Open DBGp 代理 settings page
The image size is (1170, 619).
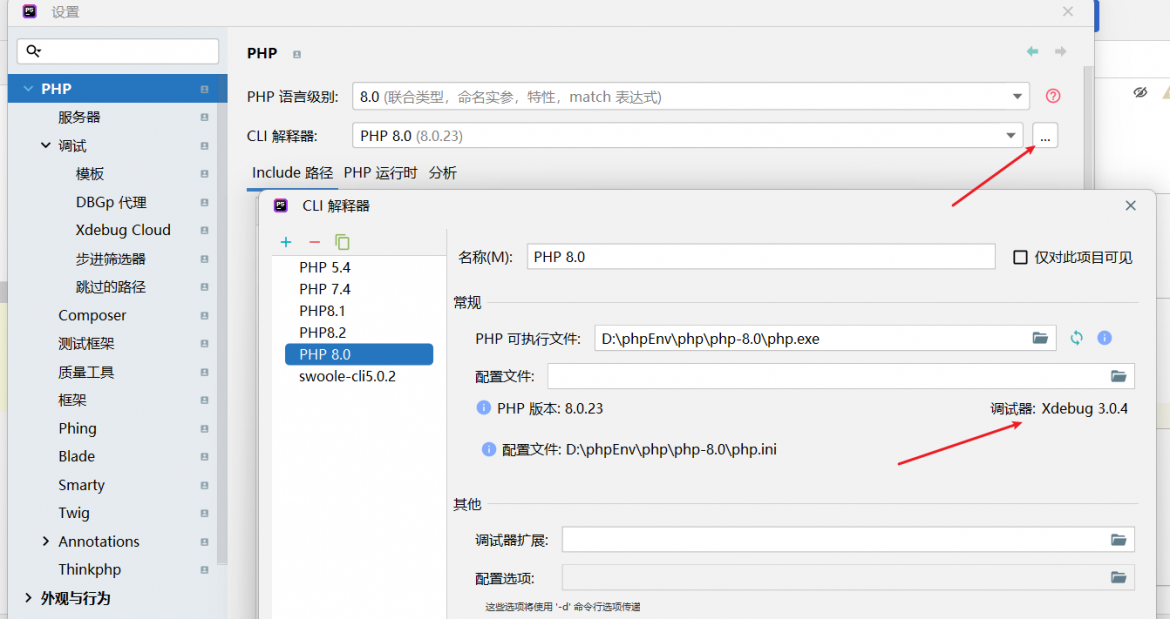[112, 202]
